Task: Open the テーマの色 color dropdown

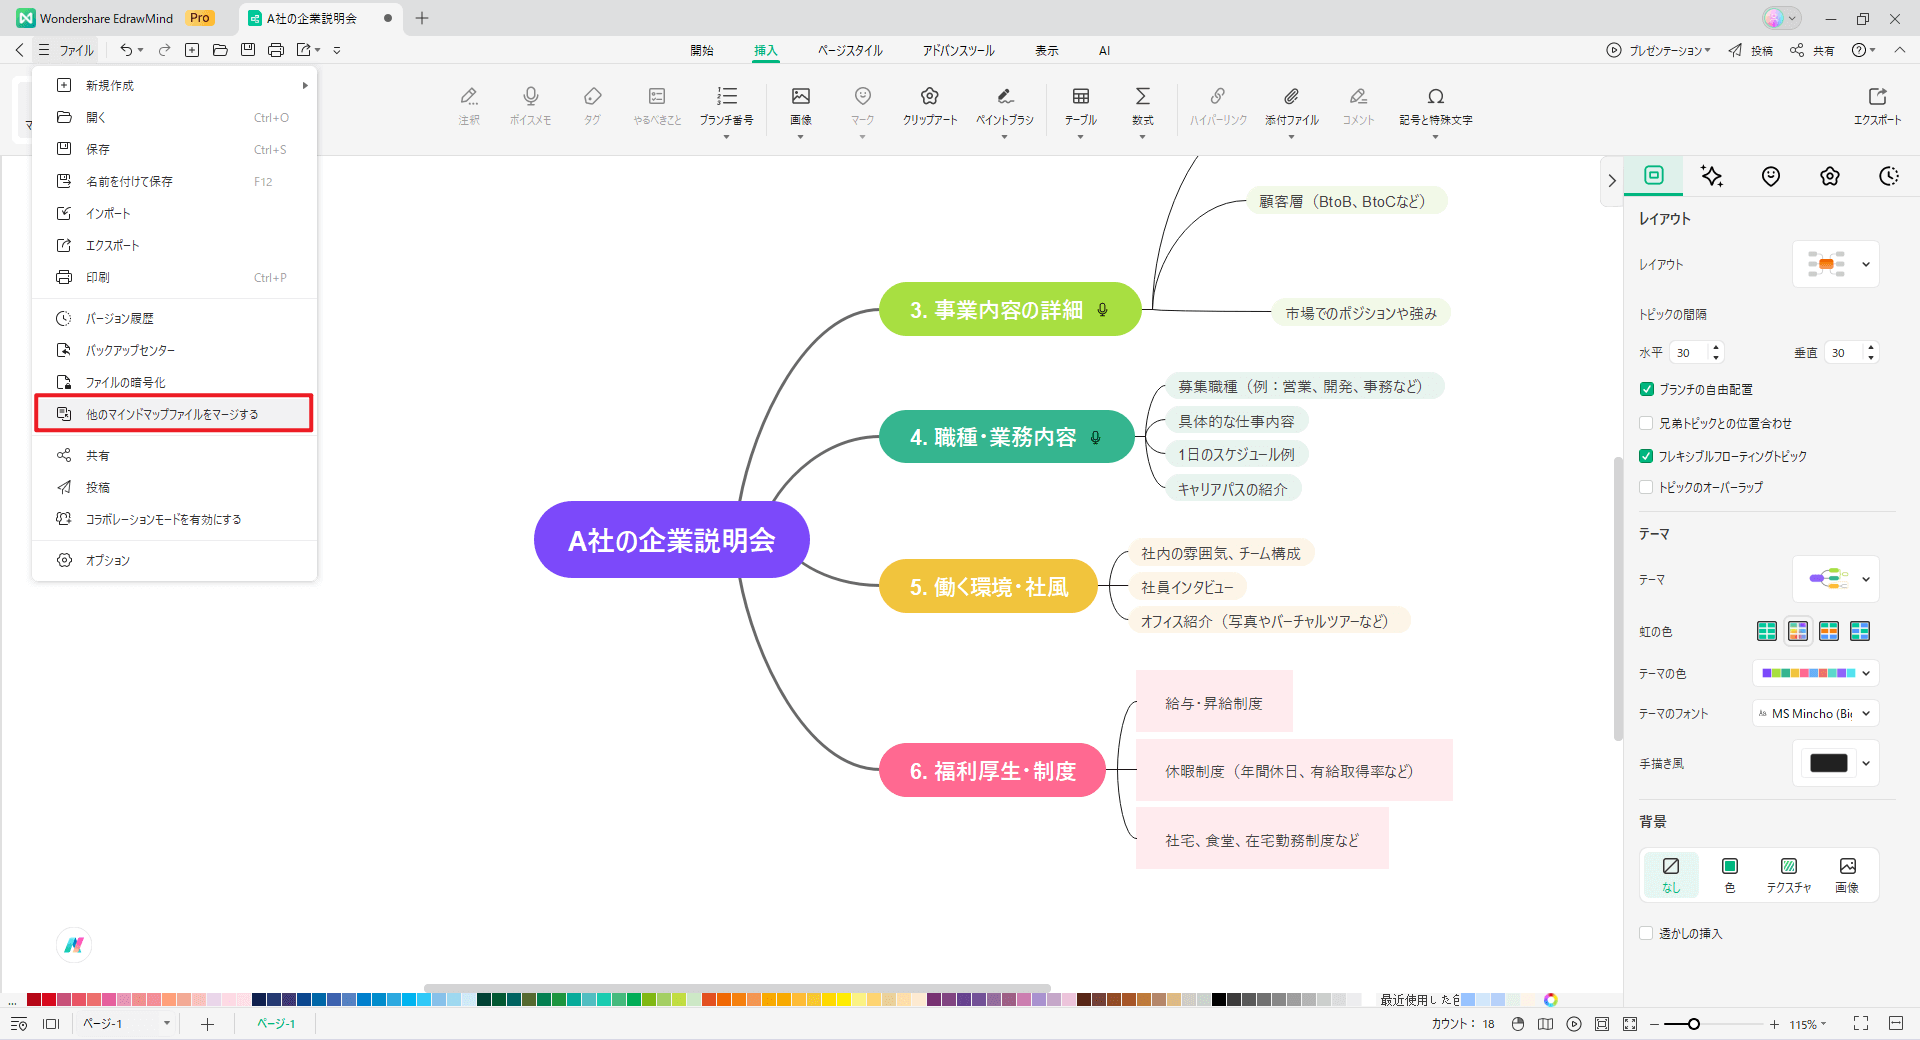Action: [1816, 673]
